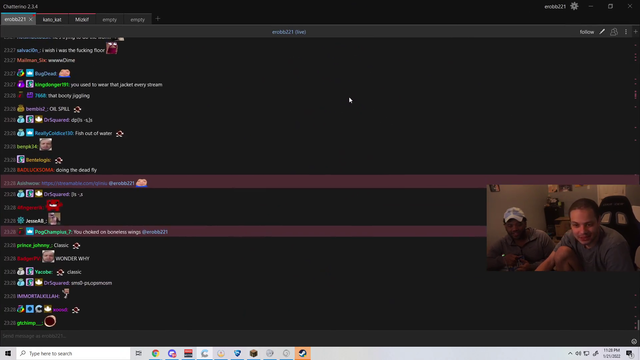This screenshot has height=360, width=640.
Task: Click username bembis2_
Action: coord(36,109)
